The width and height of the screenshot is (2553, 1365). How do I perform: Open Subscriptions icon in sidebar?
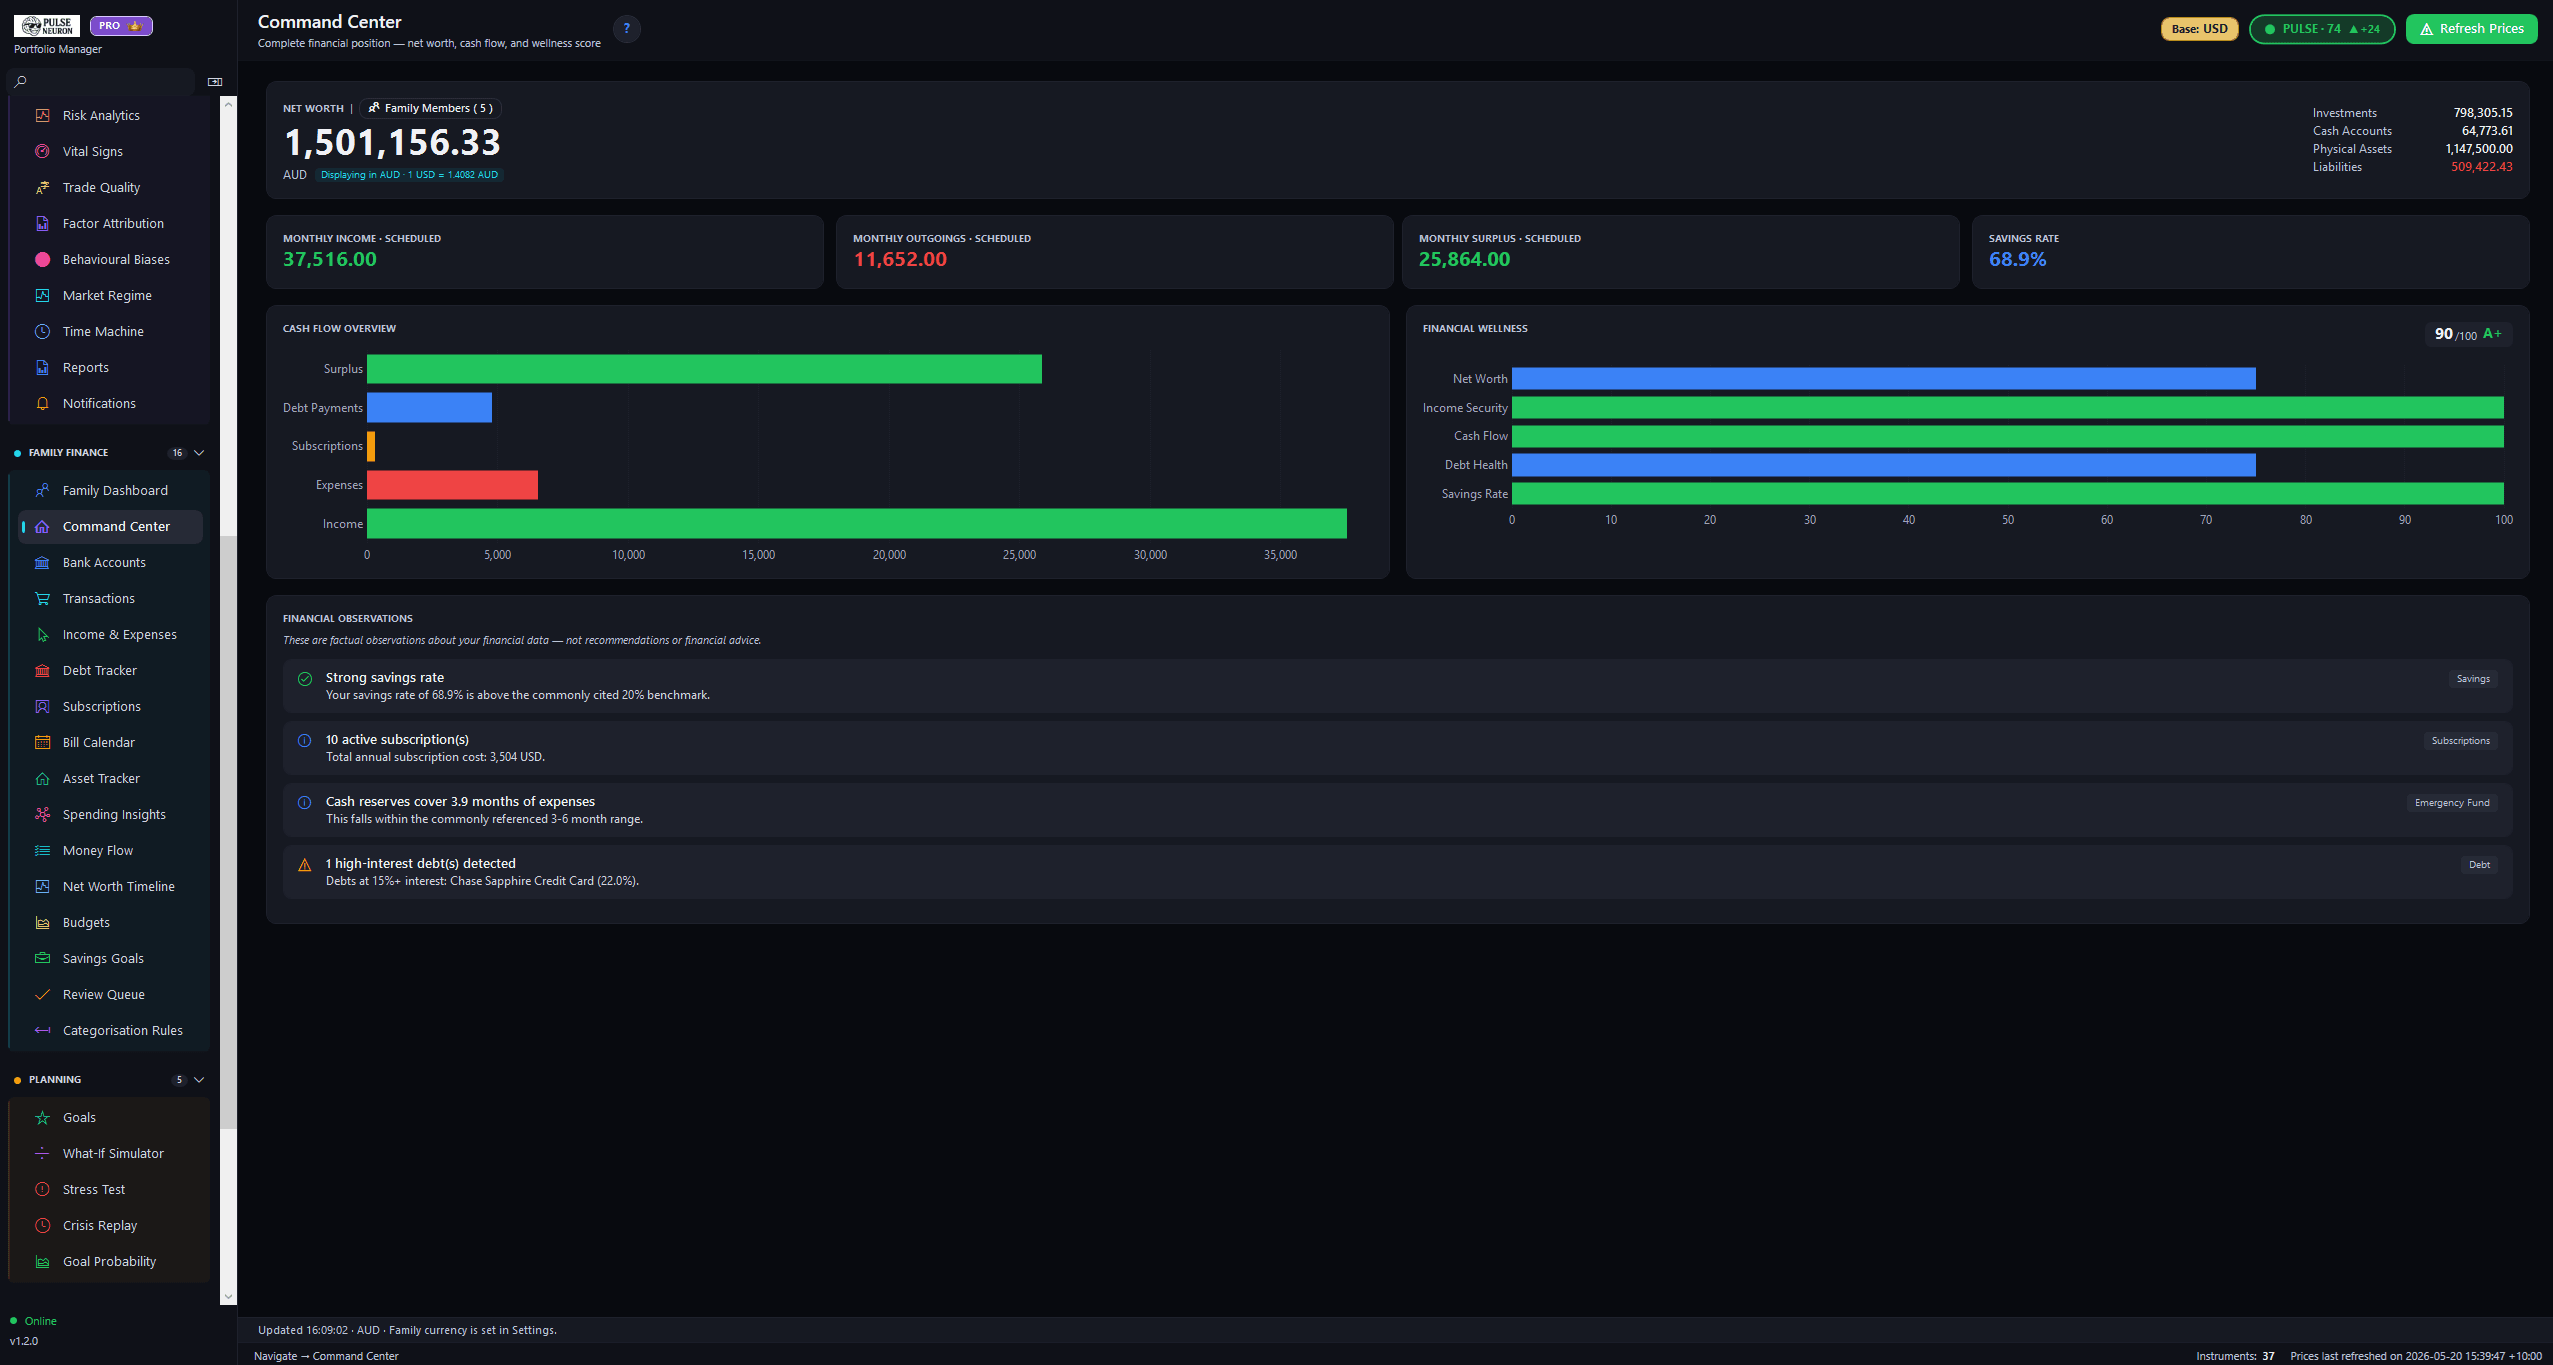click(42, 706)
